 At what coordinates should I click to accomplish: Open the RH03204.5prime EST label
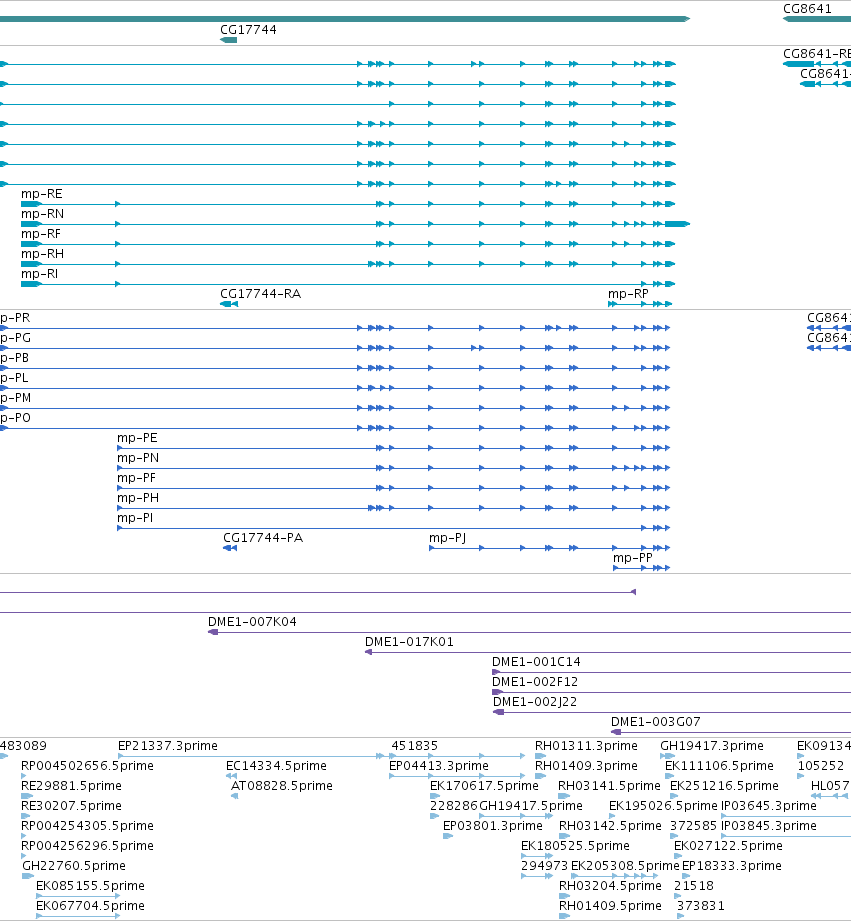pos(610,885)
